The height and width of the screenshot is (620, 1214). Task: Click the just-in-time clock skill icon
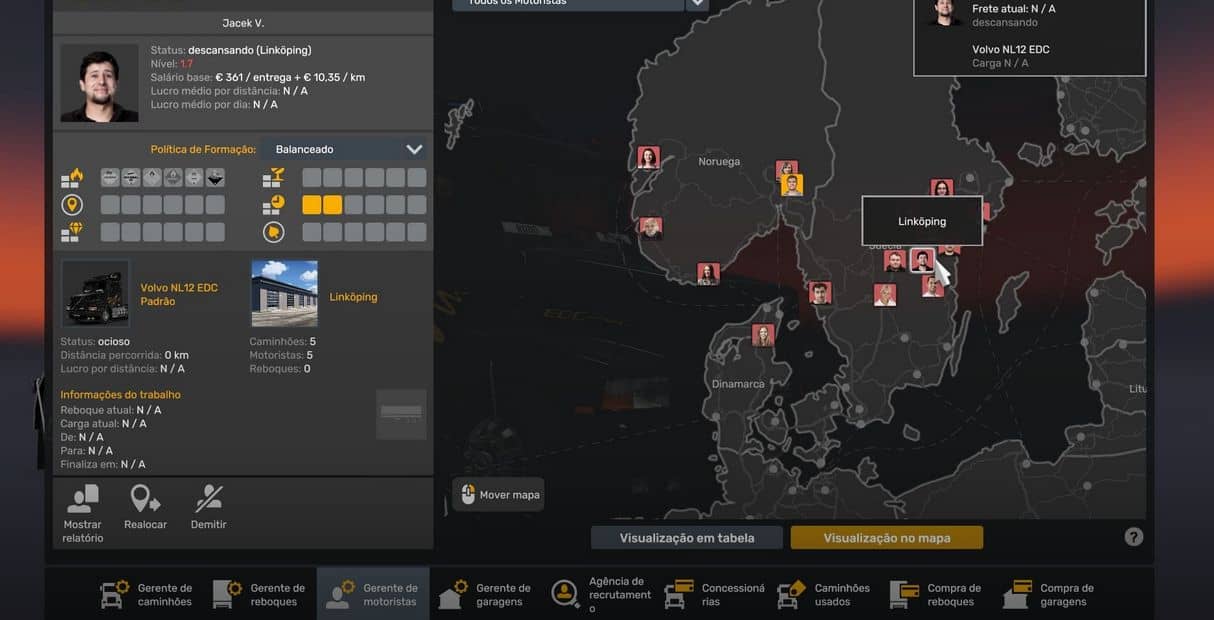pyautogui.click(x=273, y=205)
